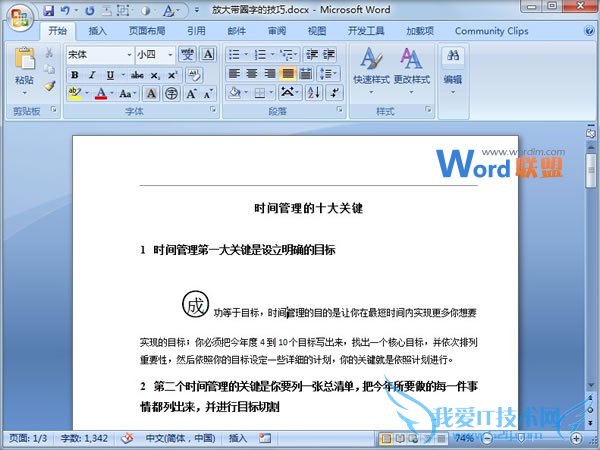Align text right
The image size is (600, 450).
pos(270,73)
